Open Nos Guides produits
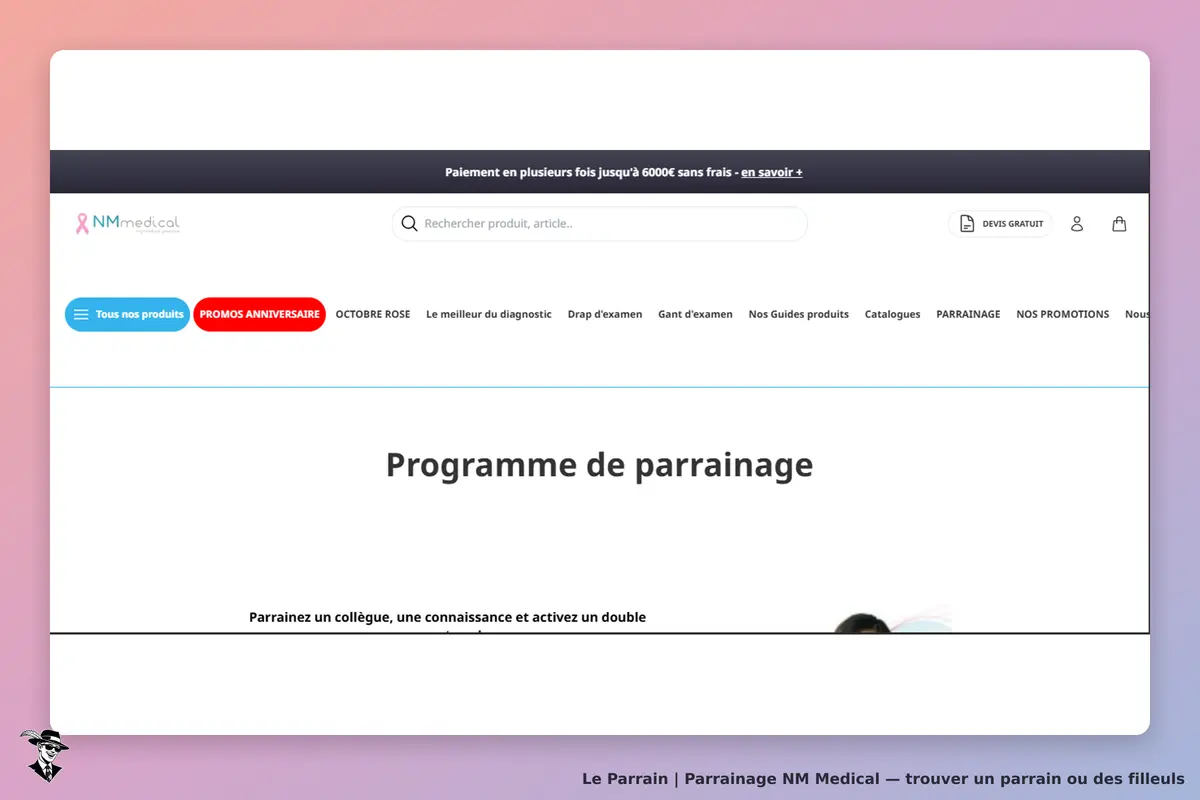Screen dimensions: 1200x800 [x=799, y=314]
